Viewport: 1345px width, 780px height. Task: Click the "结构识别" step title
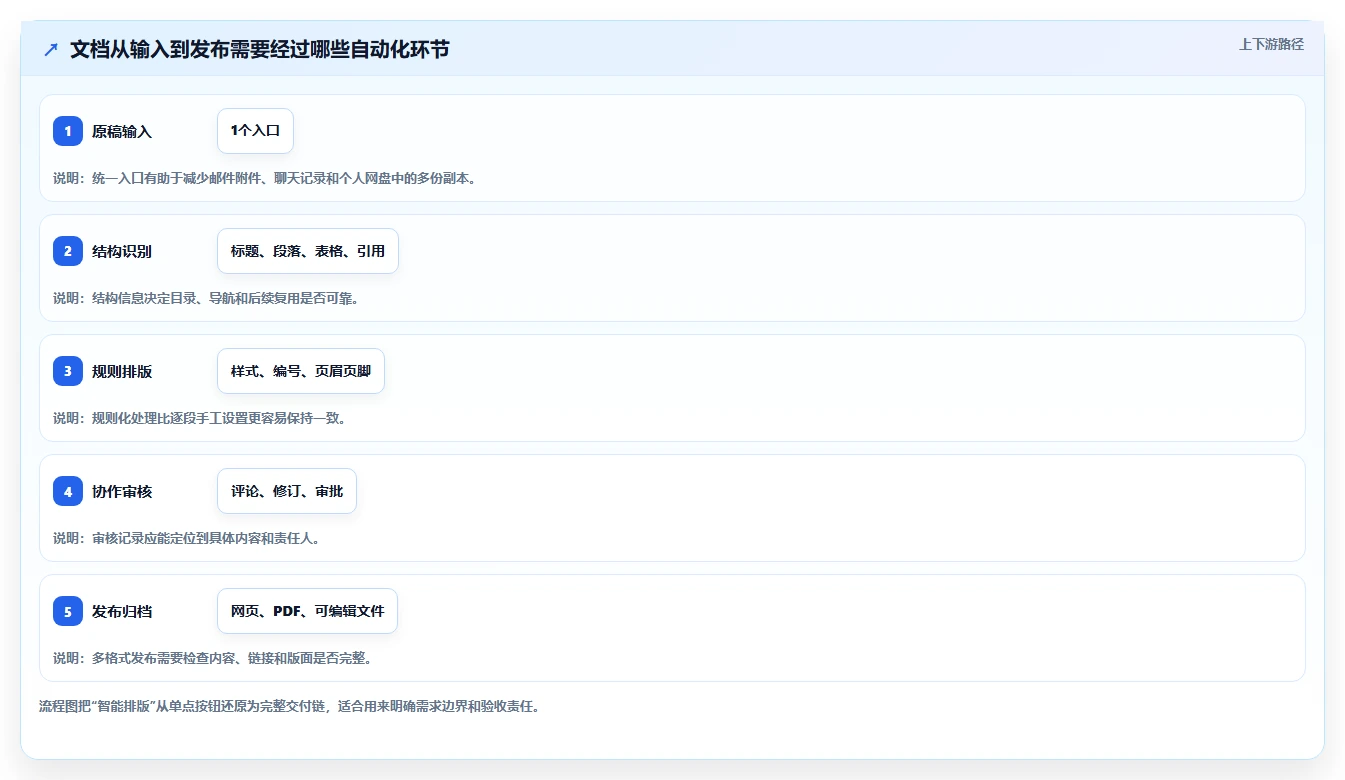click(x=122, y=251)
